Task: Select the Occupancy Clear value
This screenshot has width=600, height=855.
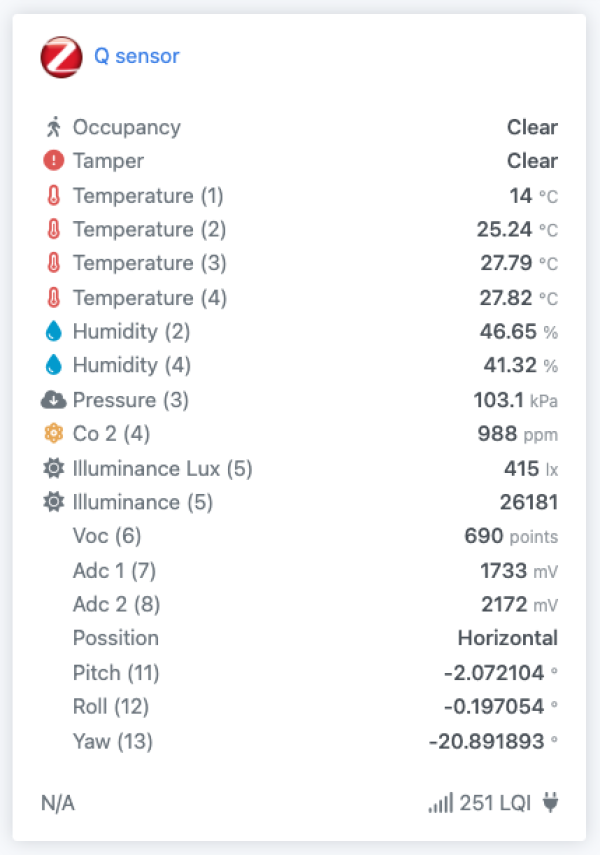Action: (532, 127)
